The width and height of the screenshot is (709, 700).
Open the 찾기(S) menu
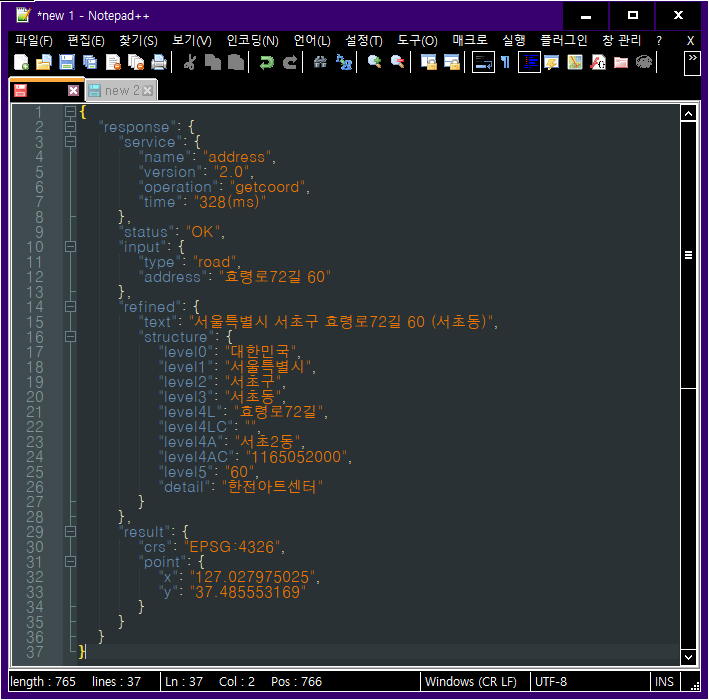(138, 41)
